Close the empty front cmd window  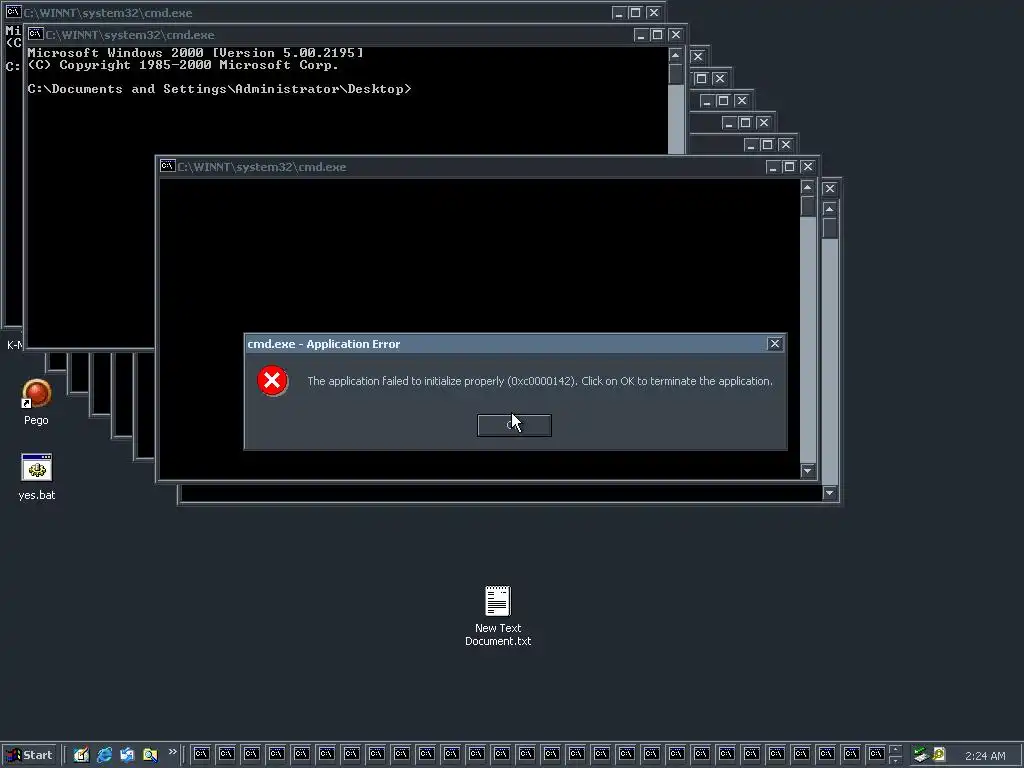[807, 167]
